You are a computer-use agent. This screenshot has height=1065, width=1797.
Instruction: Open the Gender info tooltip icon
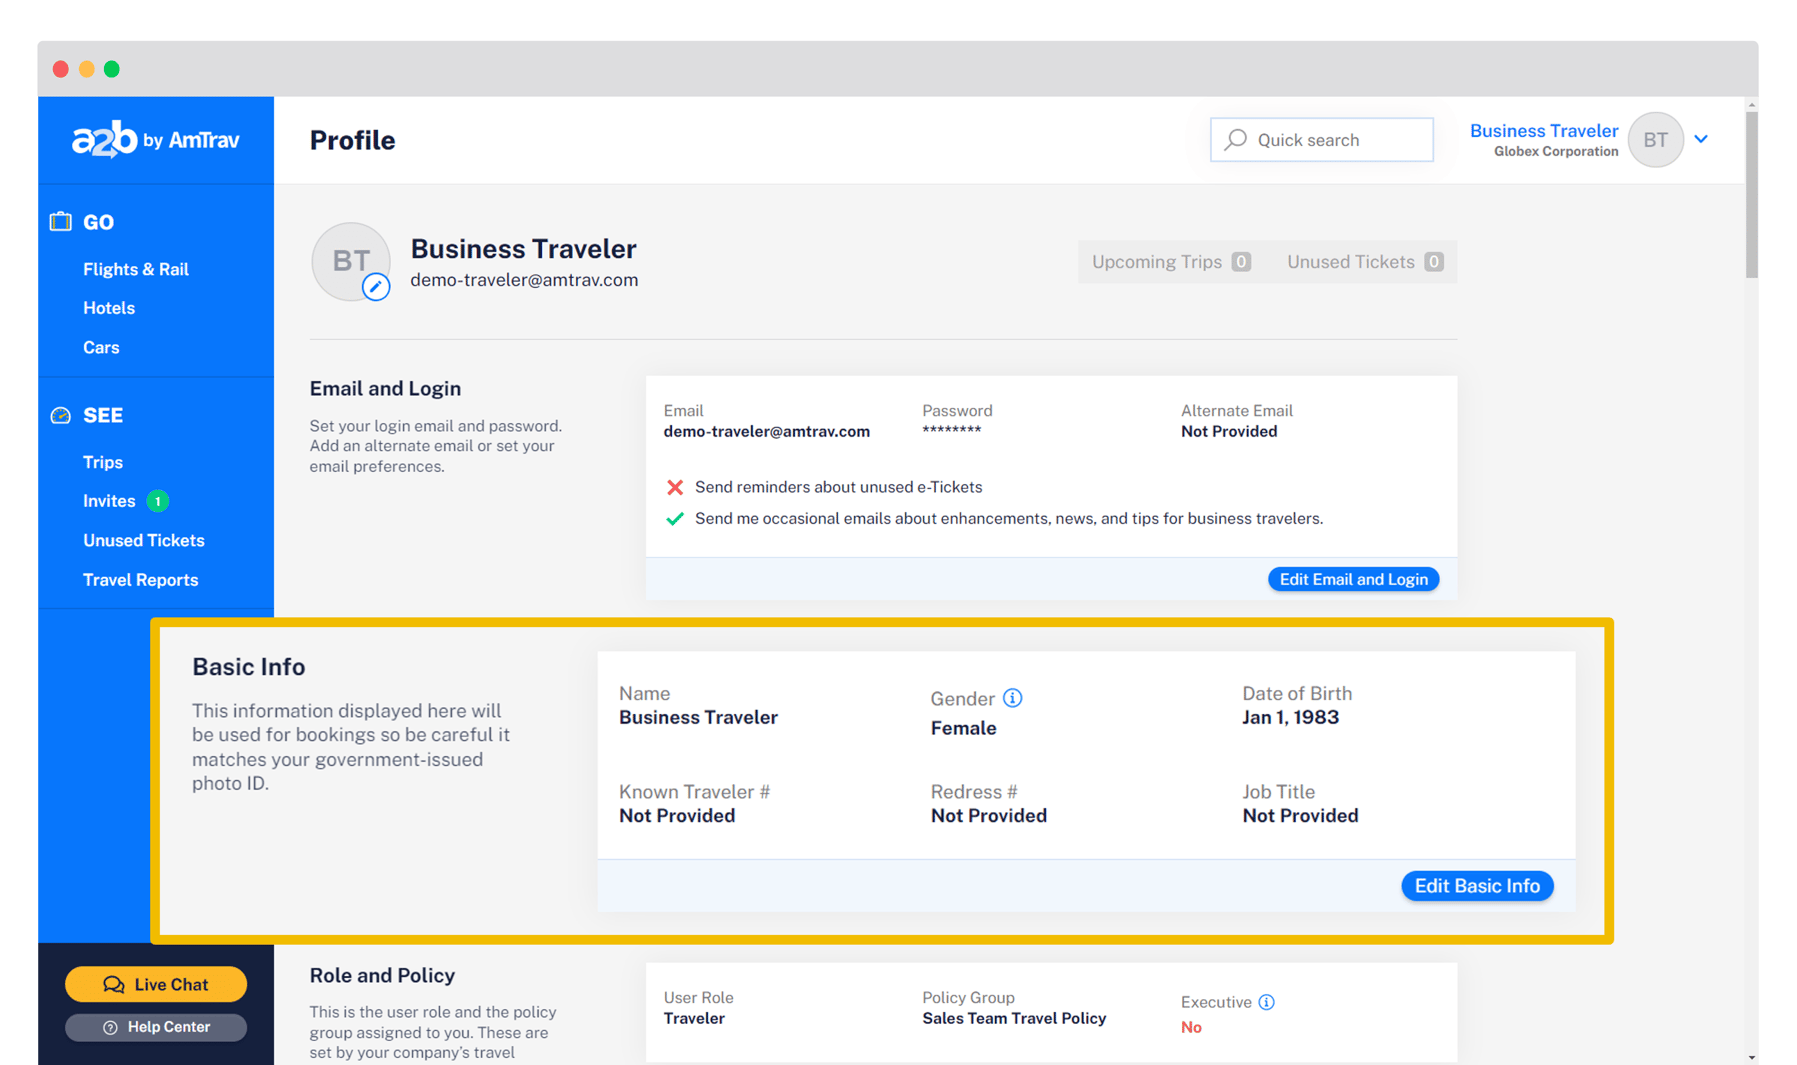point(1013,698)
